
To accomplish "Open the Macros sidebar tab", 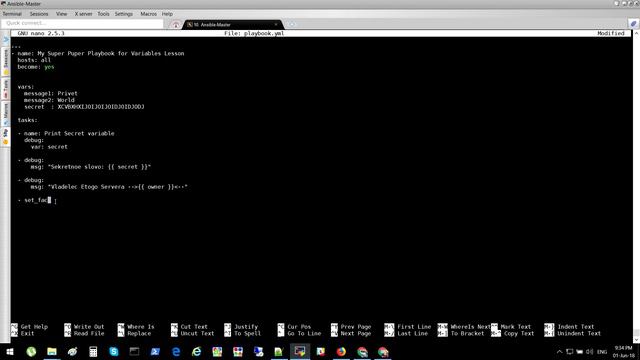I will click(6, 113).
